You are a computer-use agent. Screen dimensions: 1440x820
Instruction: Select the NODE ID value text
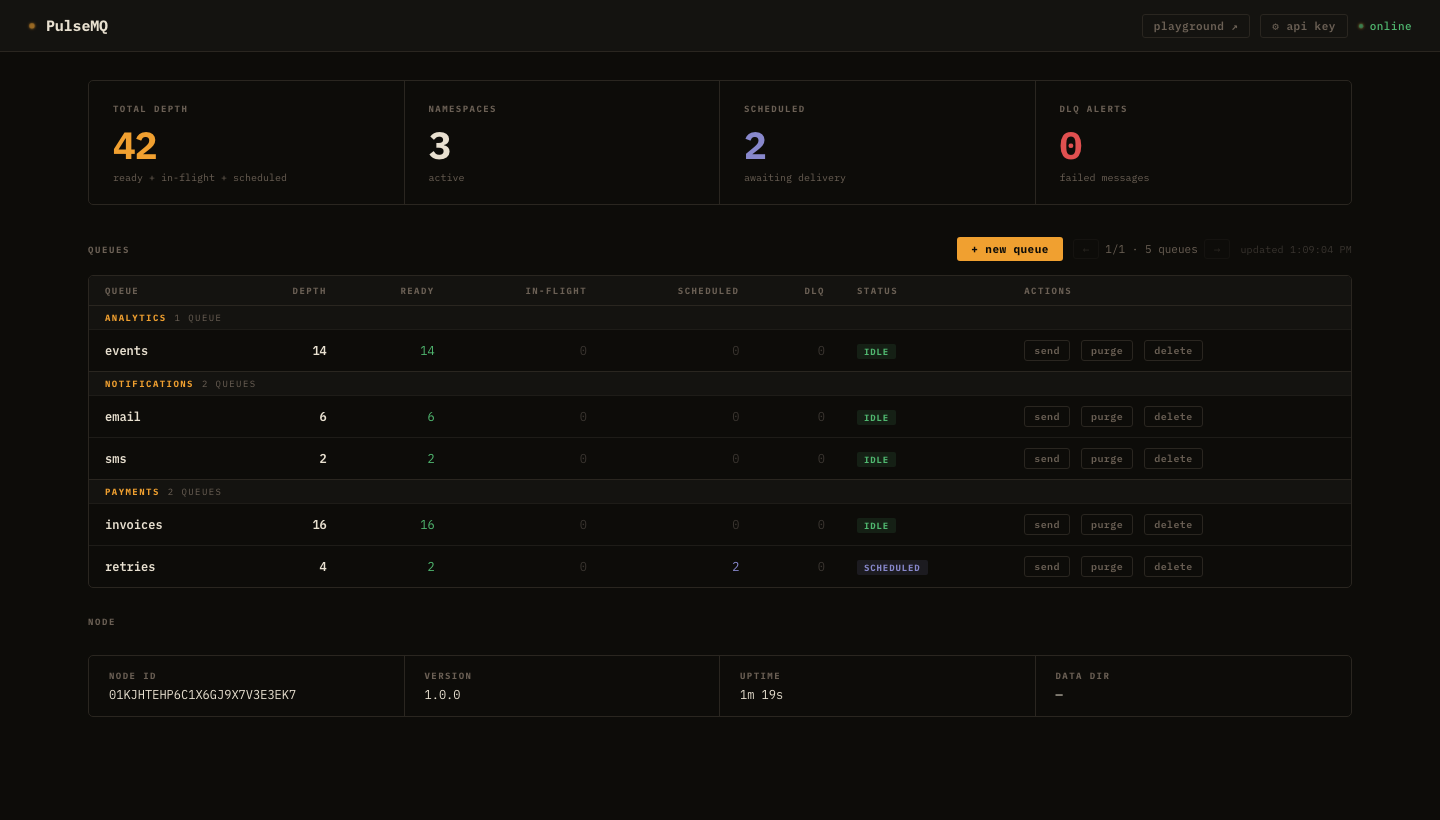(202, 695)
